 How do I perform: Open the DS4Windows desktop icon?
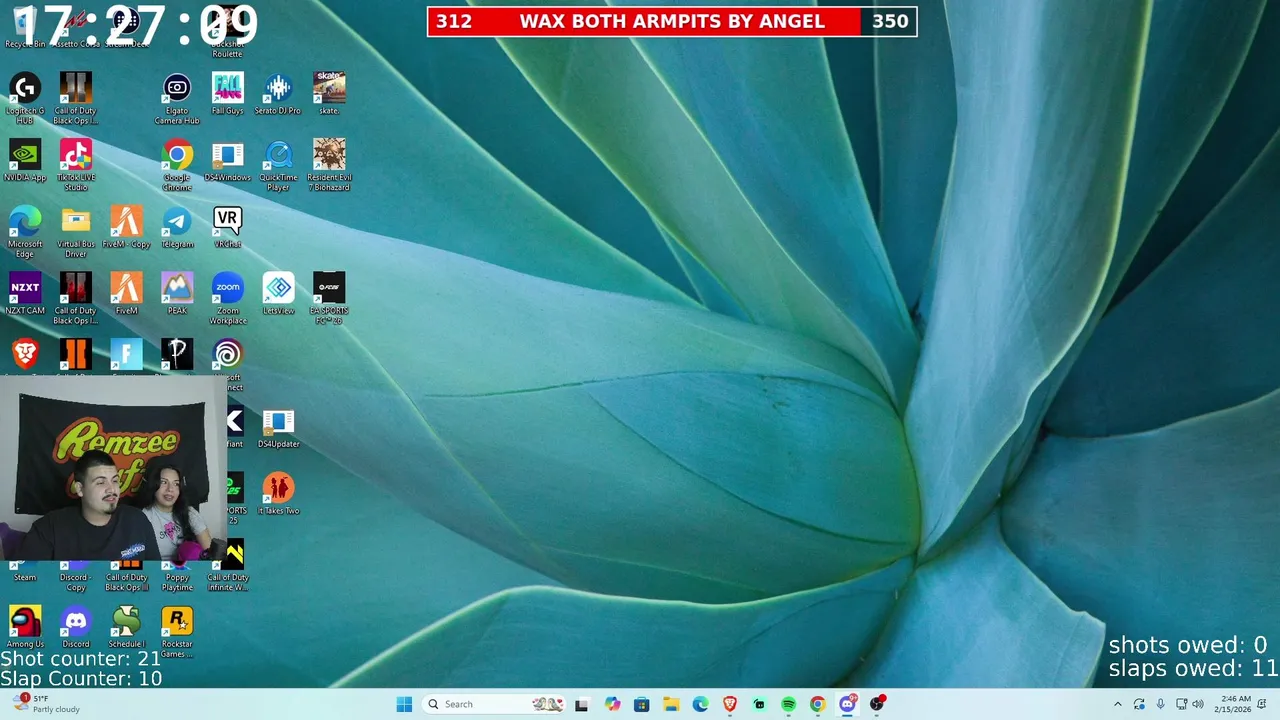point(228,161)
